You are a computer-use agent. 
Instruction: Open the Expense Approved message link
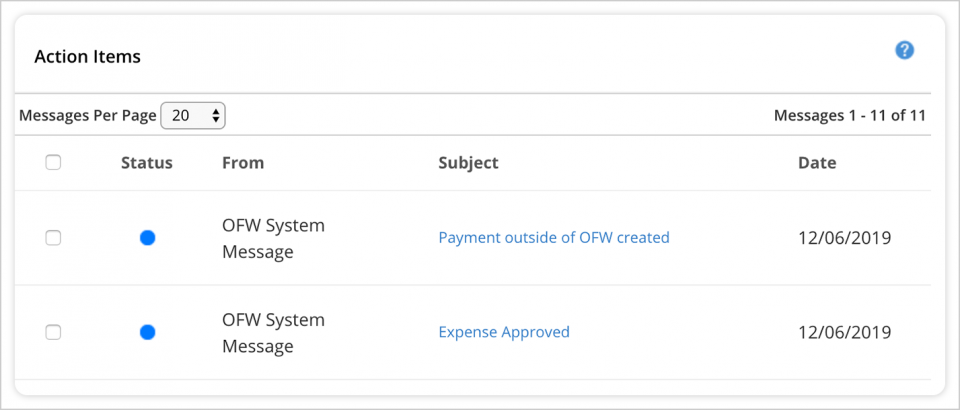coord(504,332)
